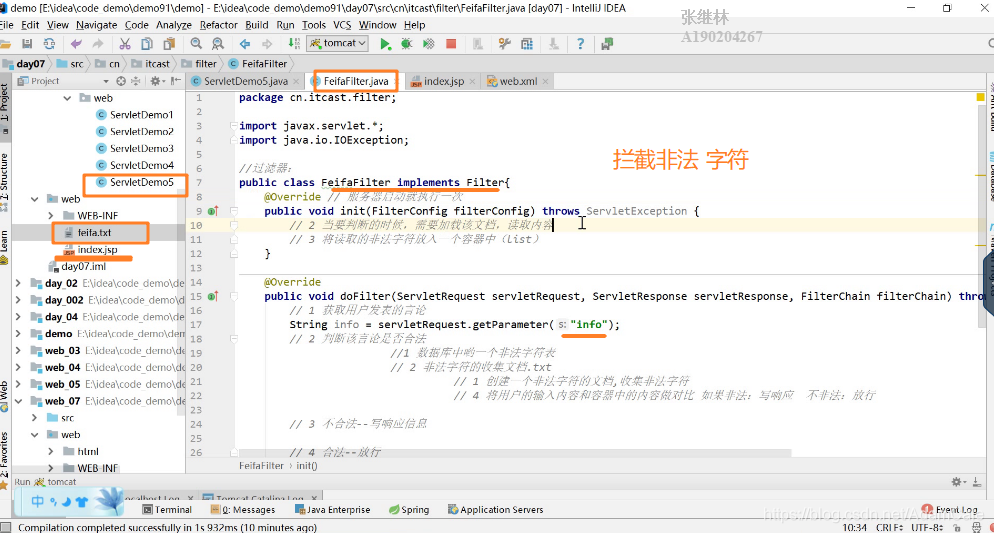The height and width of the screenshot is (533, 994).
Task: Click the Synchronize refresh icon
Action: (49, 44)
